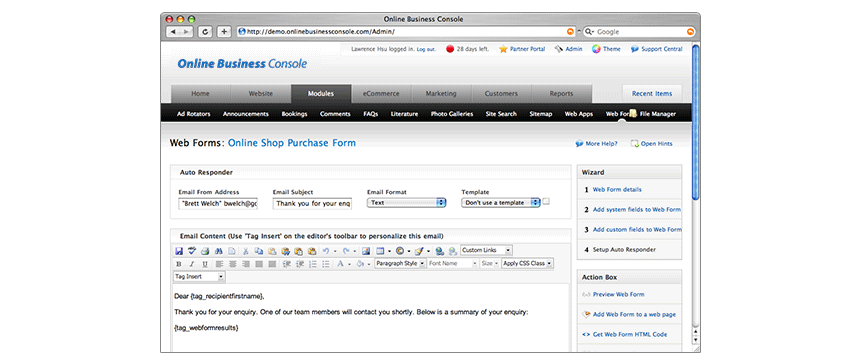Switch to the Website tab
This screenshot has width=860, height=360.
point(261,94)
